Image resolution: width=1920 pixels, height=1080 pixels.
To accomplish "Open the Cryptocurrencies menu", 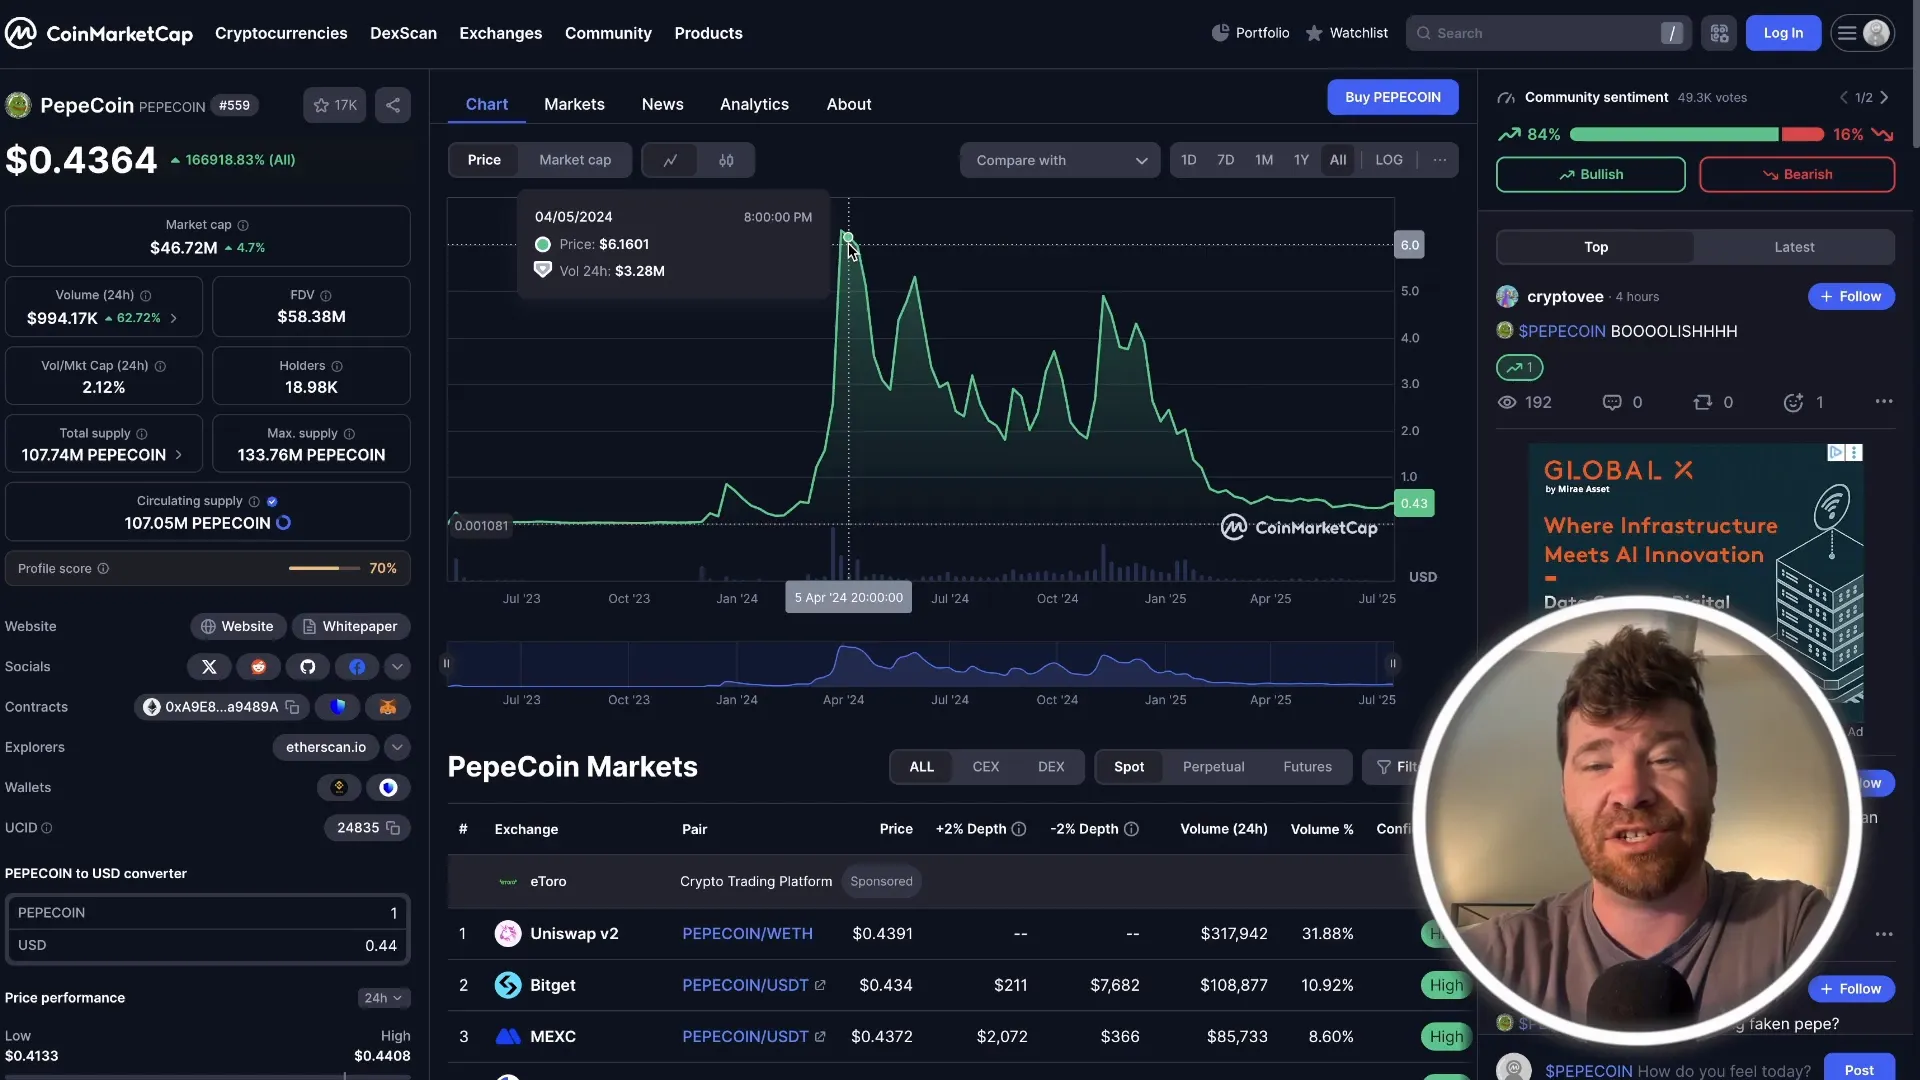I will pos(281,33).
